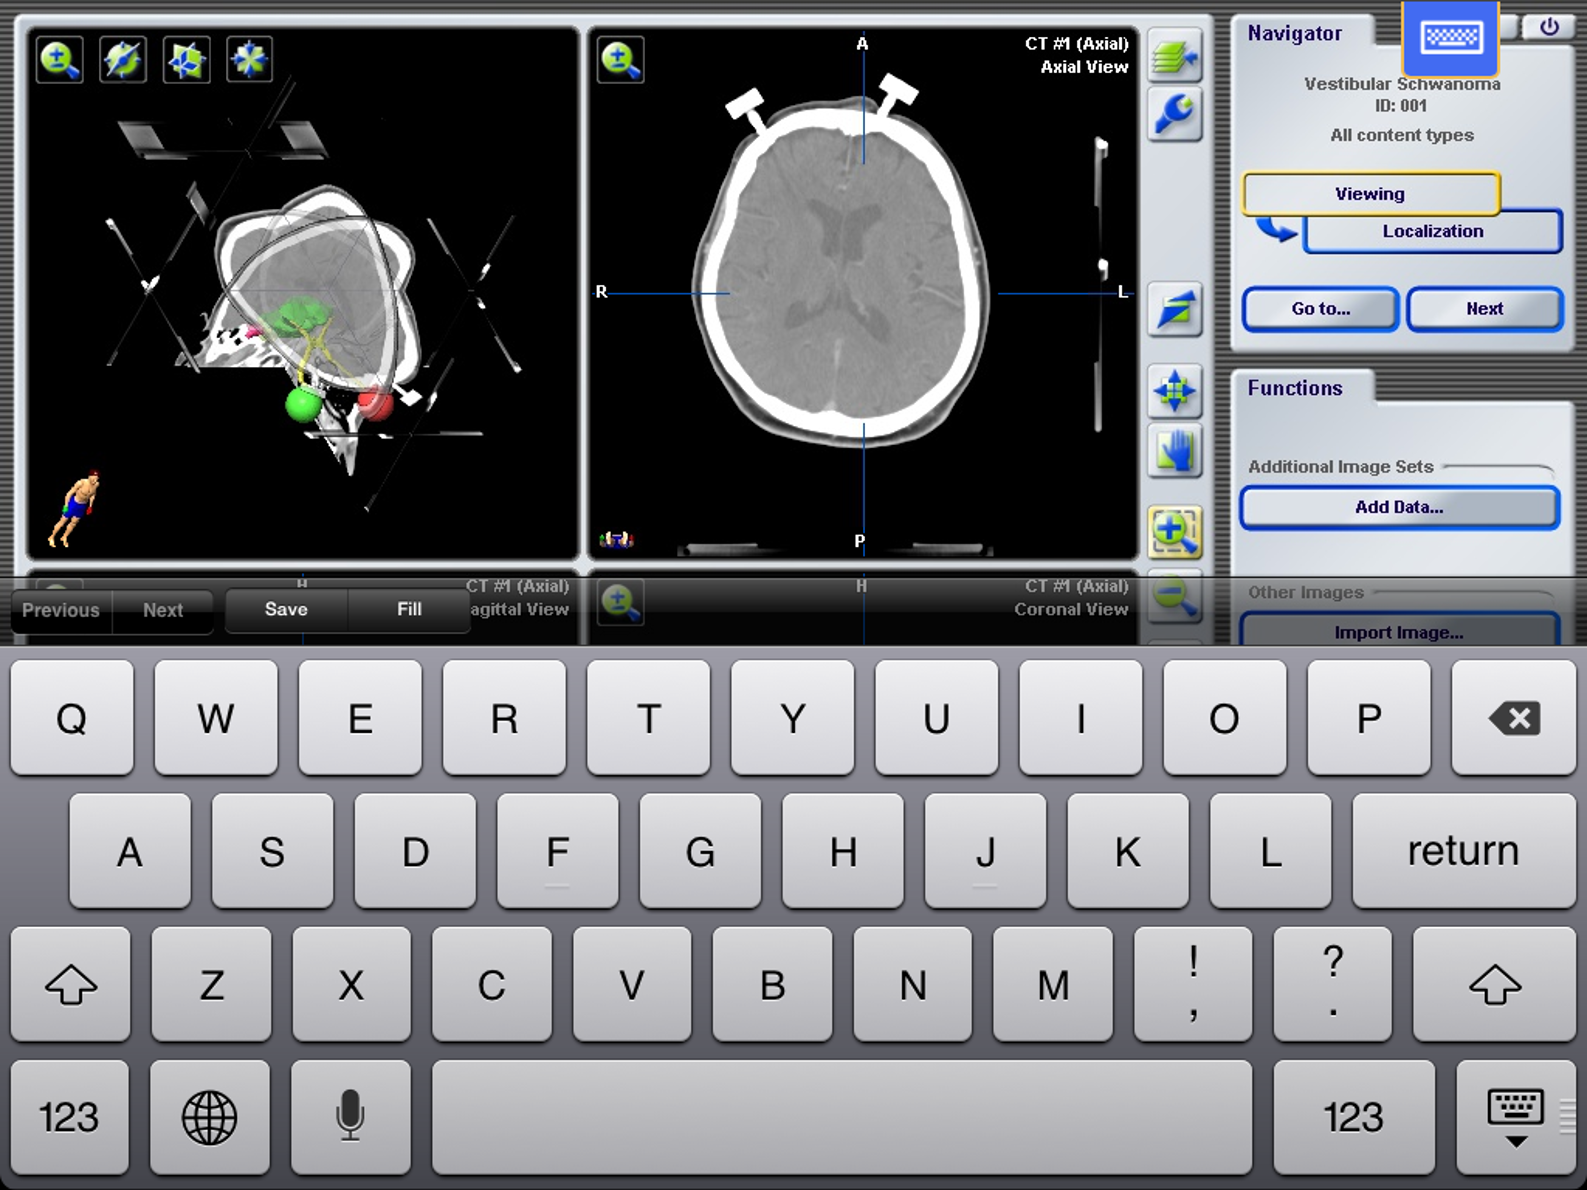The height and width of the screenshot is (1190, 1587).
Task: Click the zoom-in magnifier in the side toolbar
Action: coord(1174,532)
